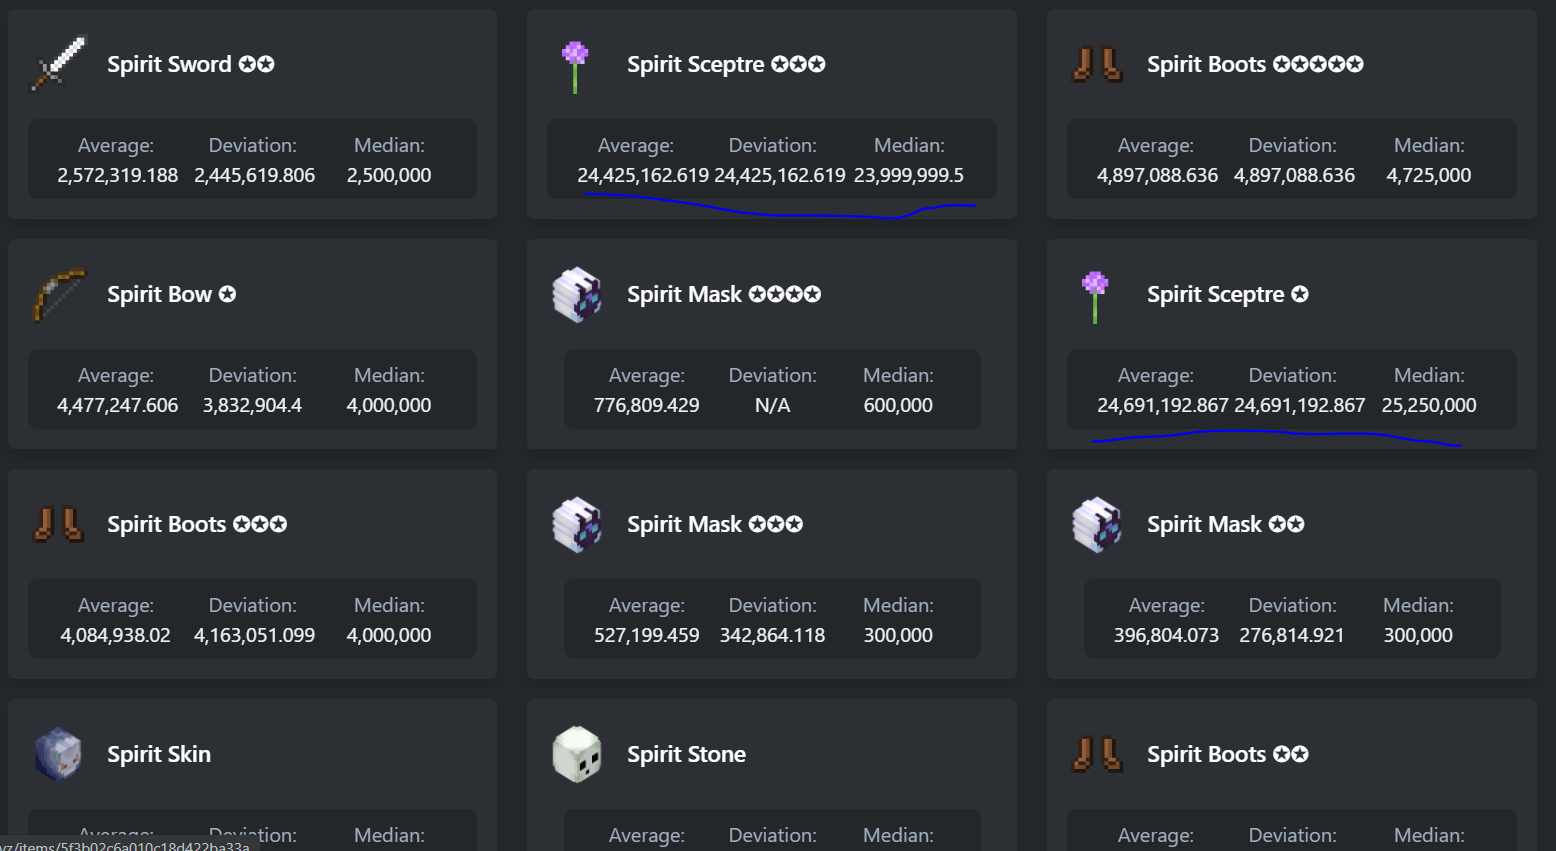Click the one-star Spirit Sceptre flower icon
This screenshot has height=851, width=1556.
click(1095, 296)
